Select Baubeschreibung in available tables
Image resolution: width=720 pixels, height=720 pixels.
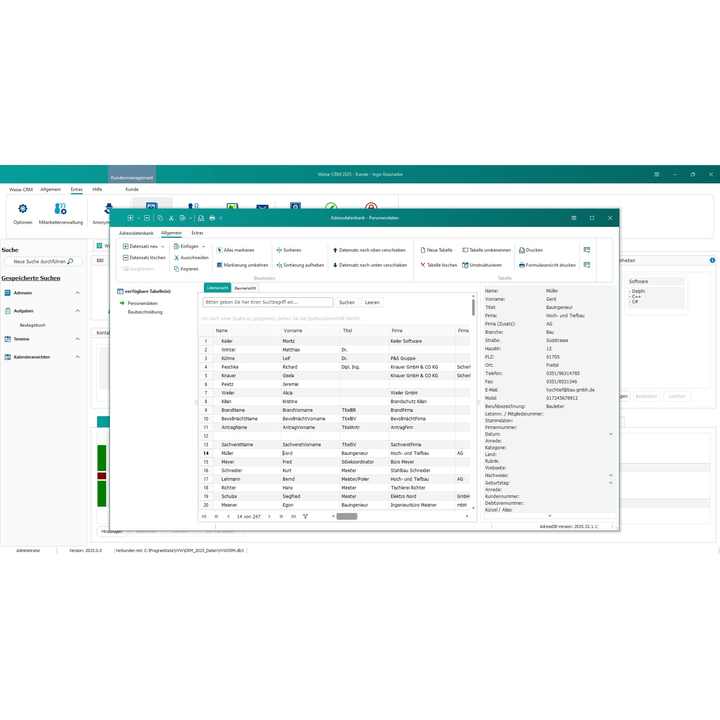click(145, 312)
